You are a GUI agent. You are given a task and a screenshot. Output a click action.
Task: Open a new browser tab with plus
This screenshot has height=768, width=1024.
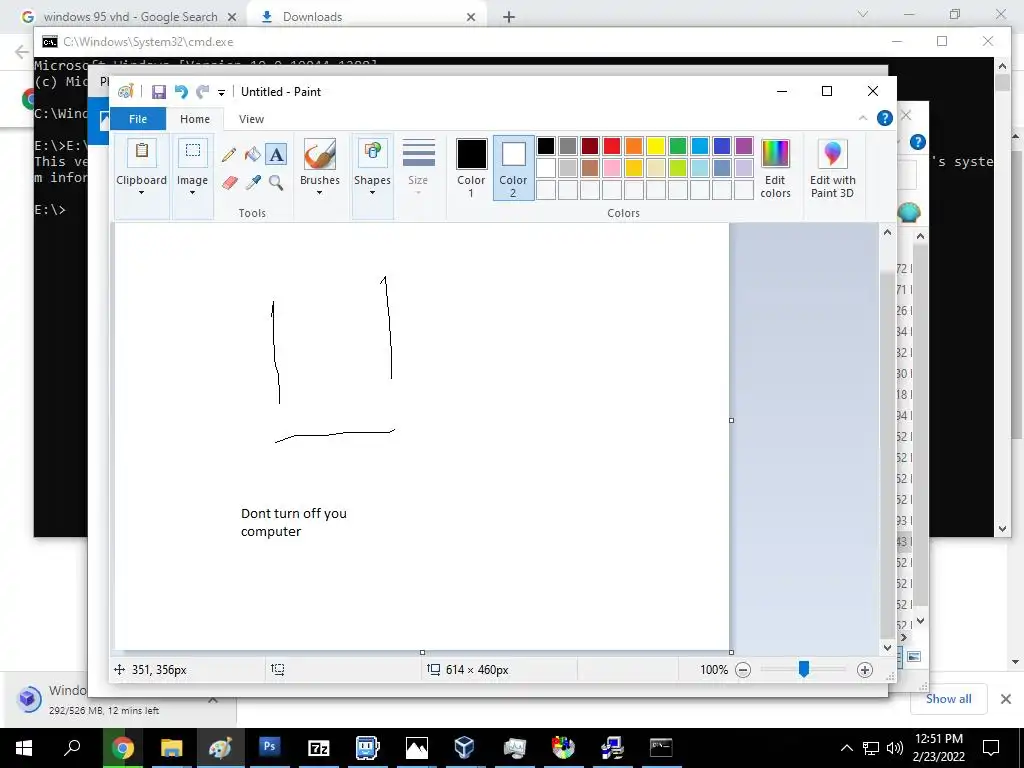[x=509, y=17]
